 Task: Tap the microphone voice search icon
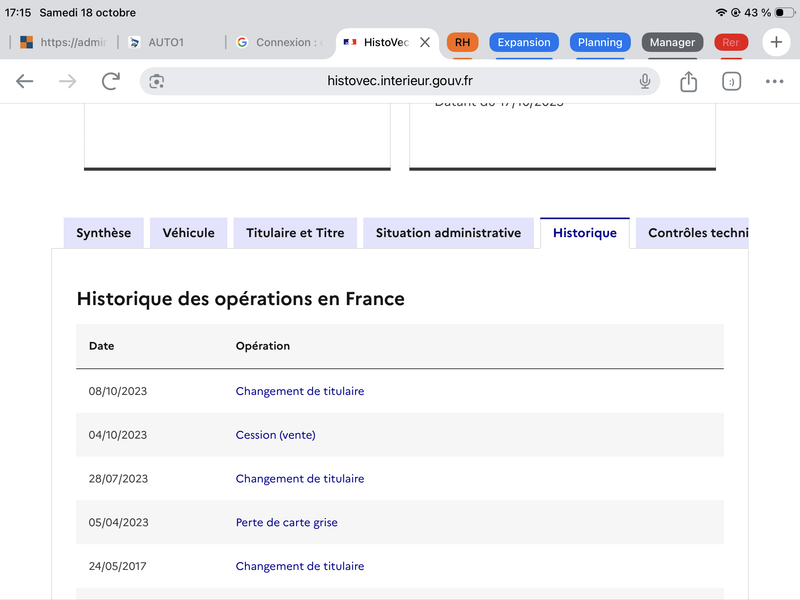pos(645,82)
